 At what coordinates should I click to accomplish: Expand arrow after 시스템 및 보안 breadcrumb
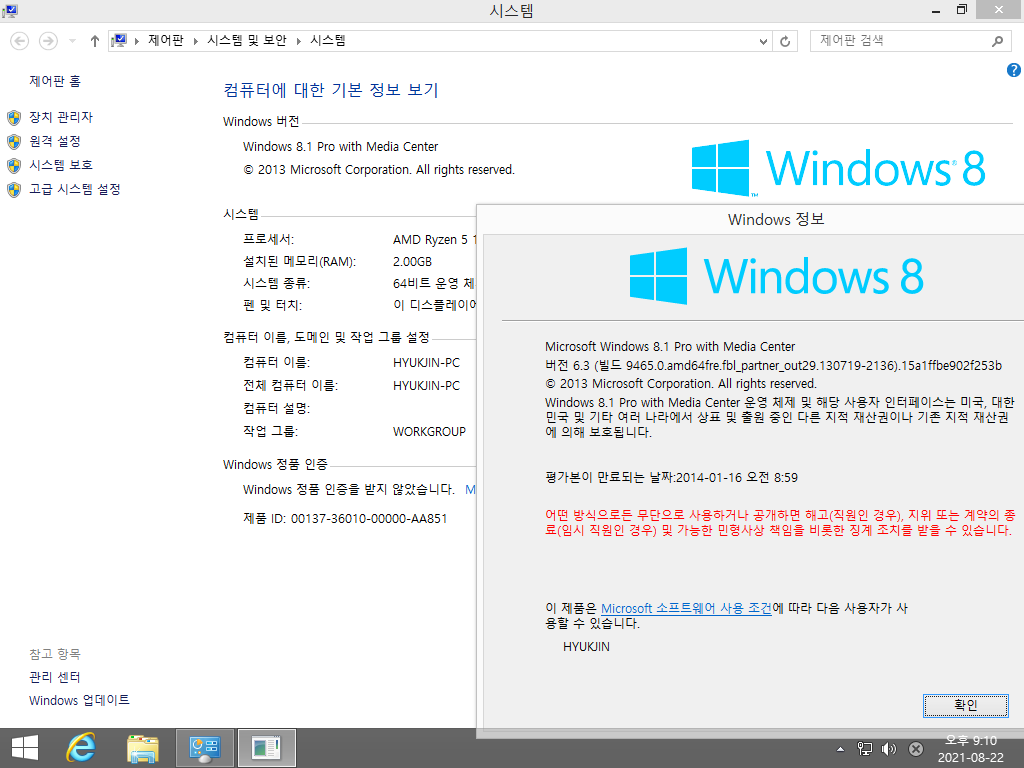pos(298,41)
